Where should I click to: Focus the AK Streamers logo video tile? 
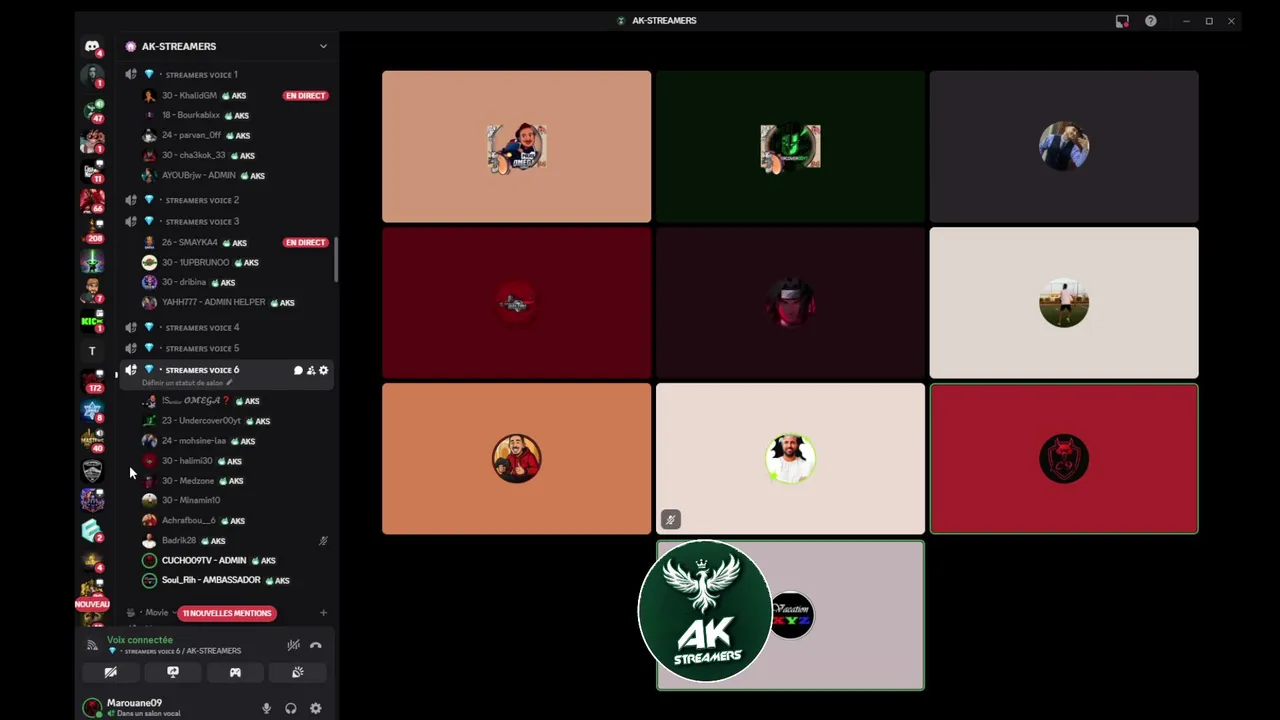[790, 615]
